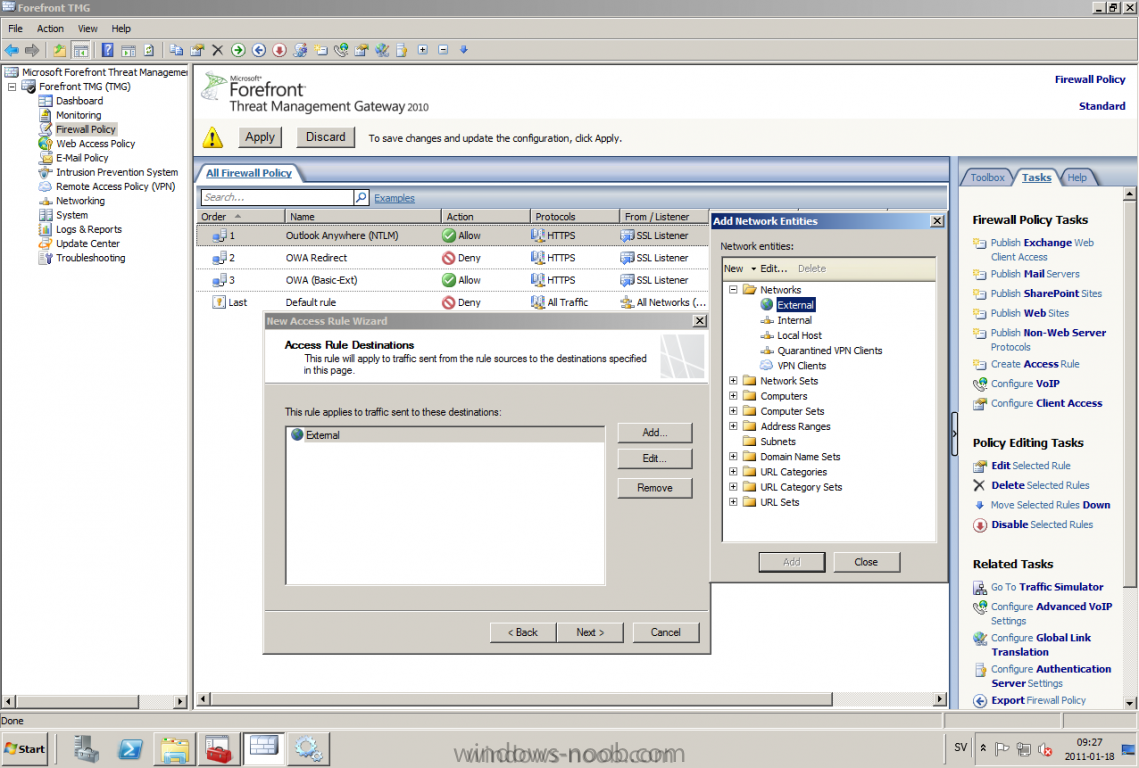Go up one level with the folder icon
The image size is (1139, 768).
pos(60,50)
